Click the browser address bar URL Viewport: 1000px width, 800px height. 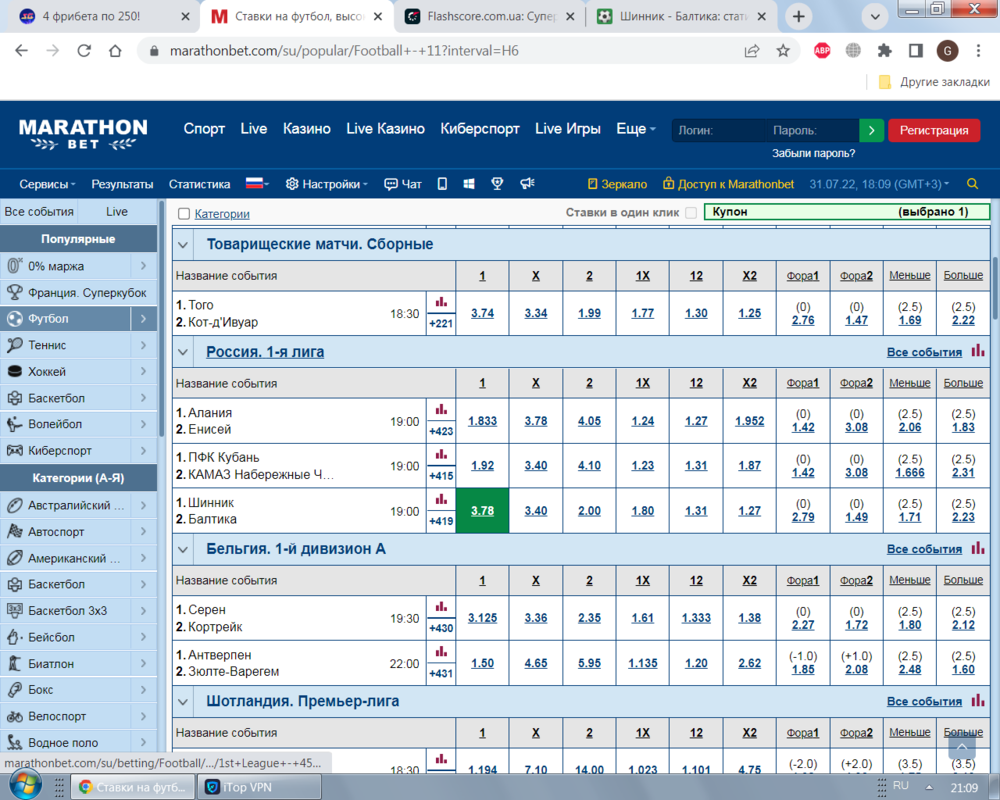[344, 51]
